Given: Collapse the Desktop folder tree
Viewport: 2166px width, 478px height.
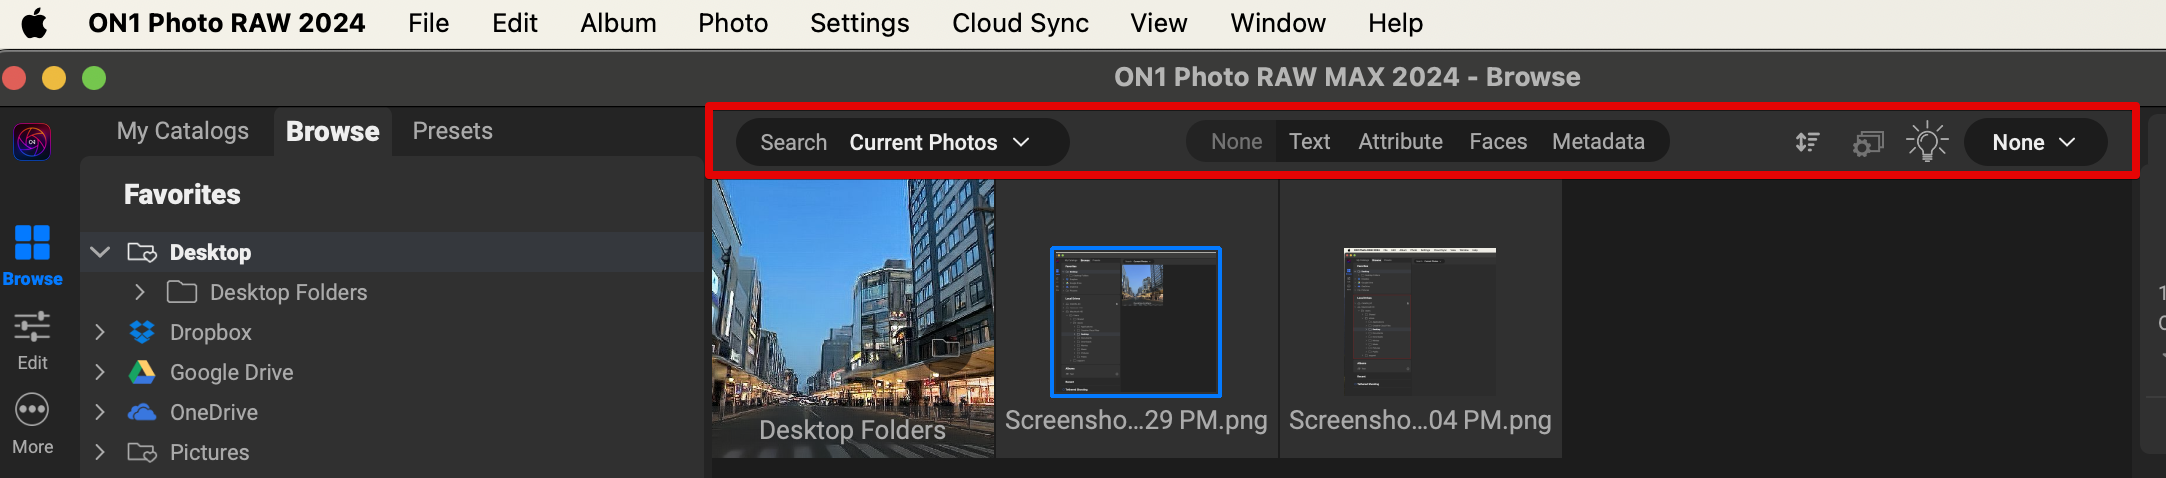Looking at the screenshot, I should 100,252.
